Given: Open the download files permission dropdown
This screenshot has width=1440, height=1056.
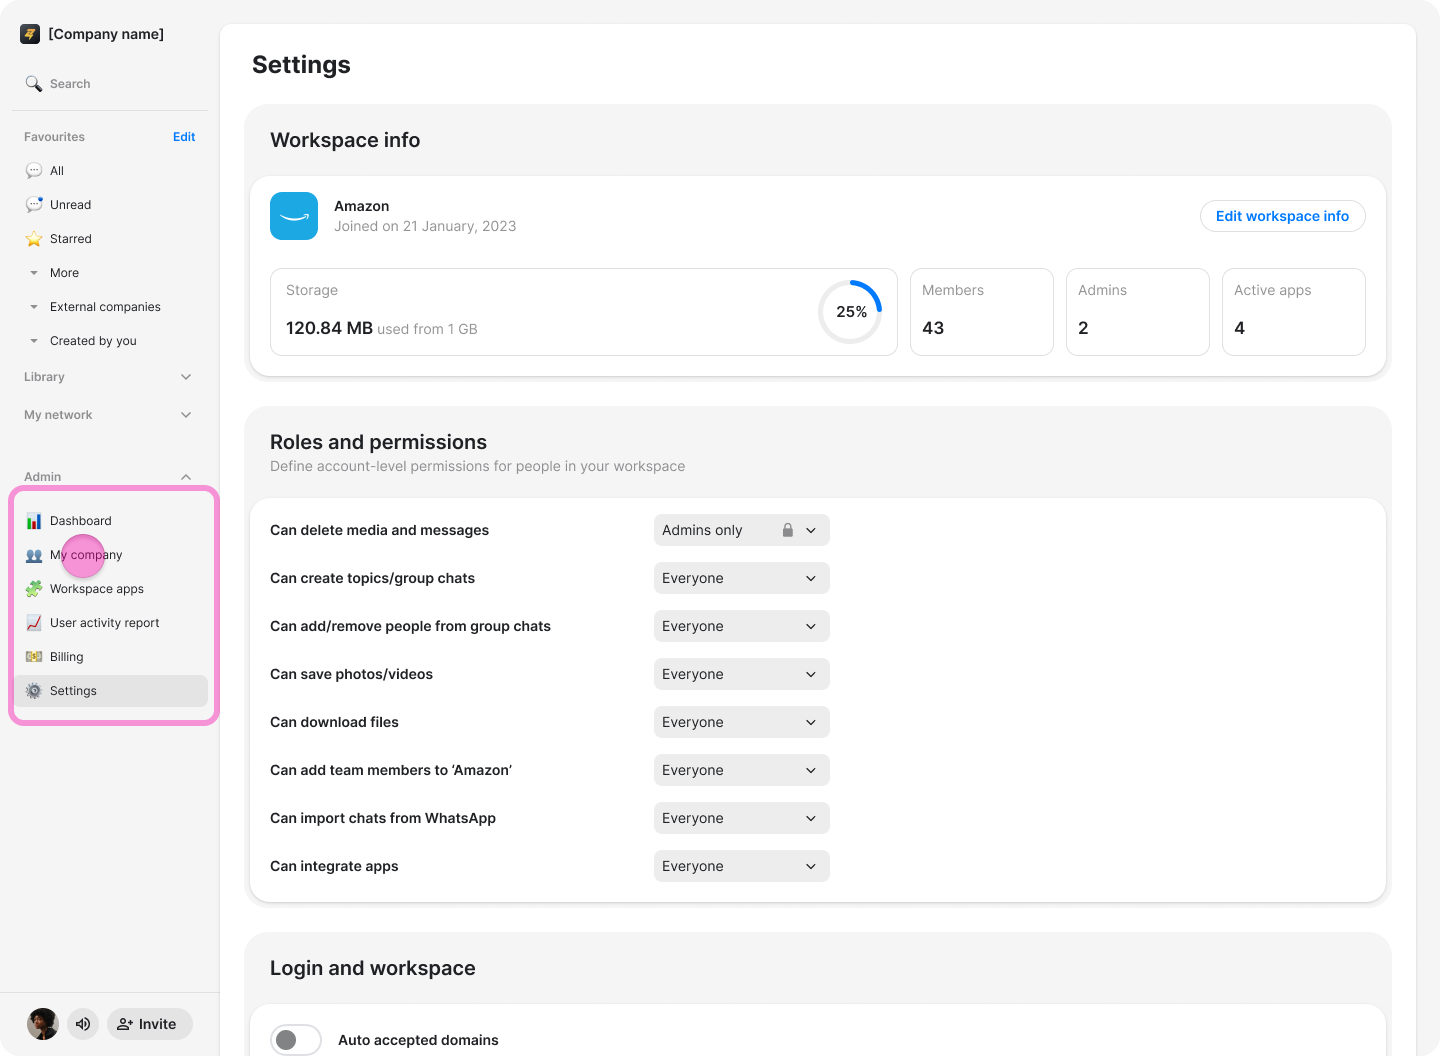Looking at the screenshot, I should [x=742, y=722].
